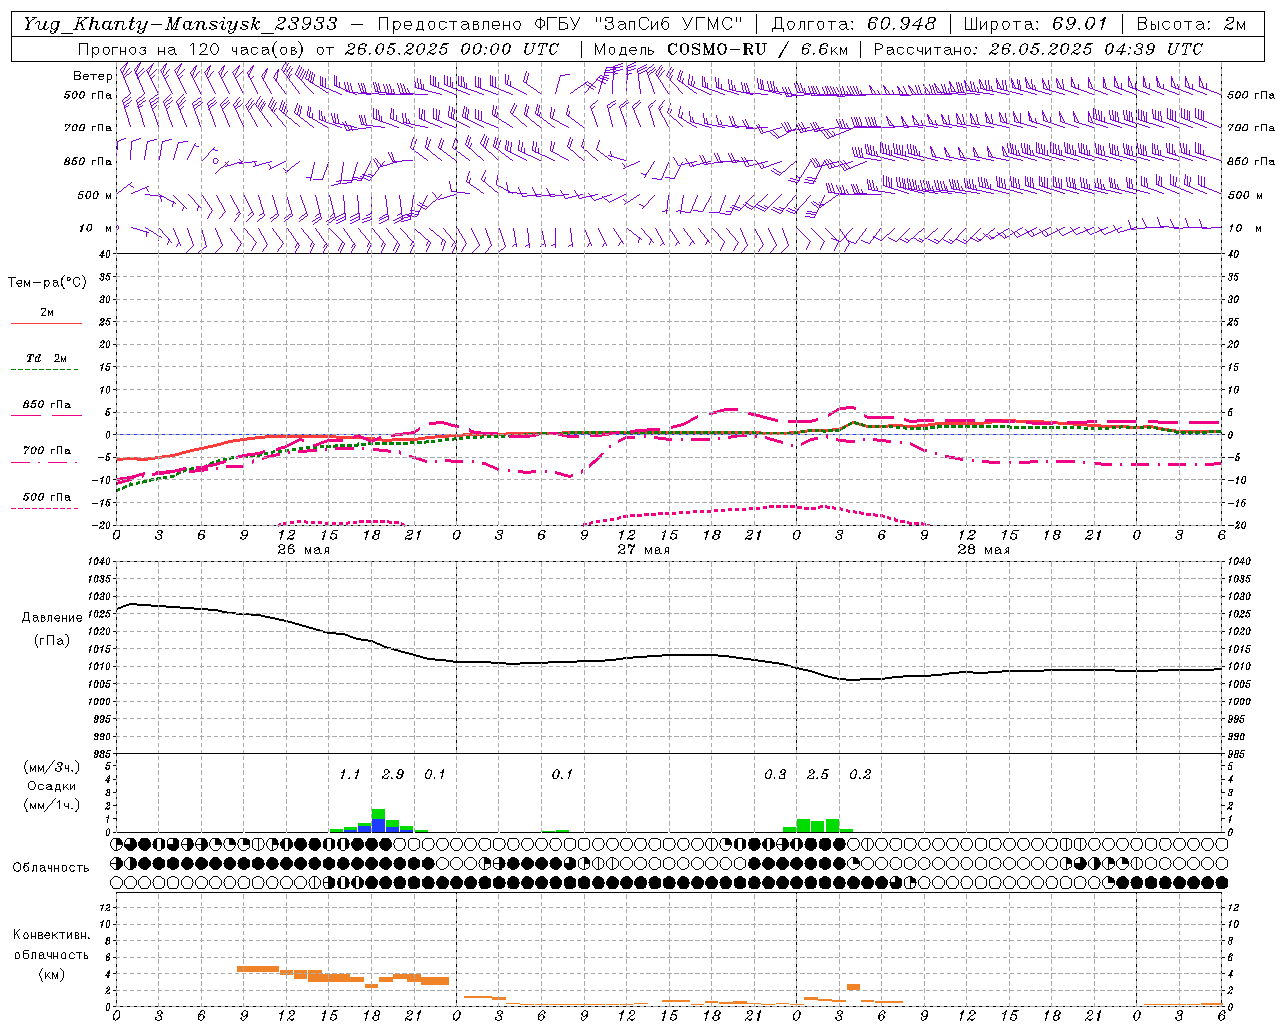Select the longitude value Долгота: 60.948
Screen dimensions: 1280x1024
click(x=854, y=24)
